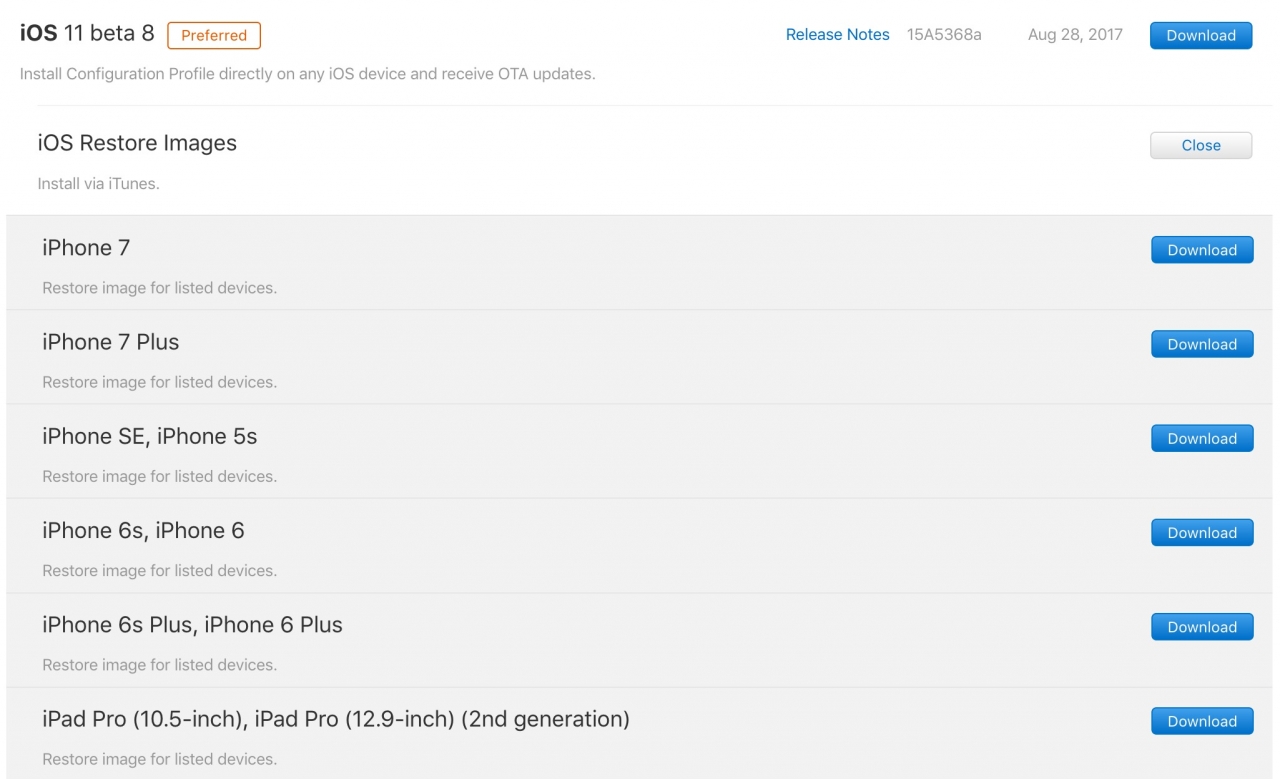Open the iOS 11 beta 8 Release Notes
This screenshot has width=1280, height=779.
point(837,34)
